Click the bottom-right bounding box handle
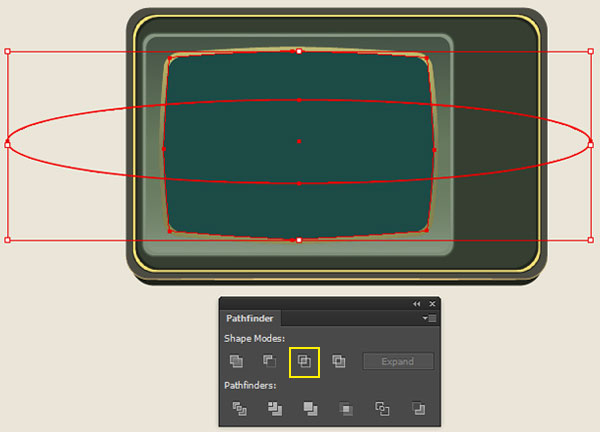 (x=591, y=240)
